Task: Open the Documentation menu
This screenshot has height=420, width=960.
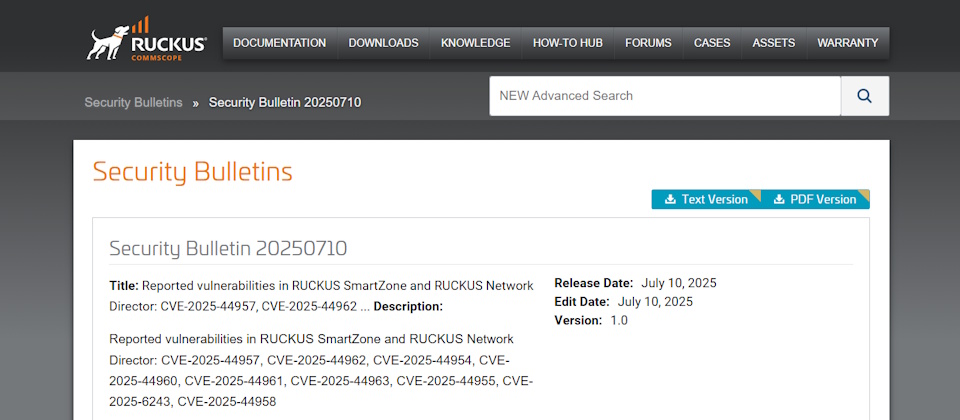Action: (279, 43)
